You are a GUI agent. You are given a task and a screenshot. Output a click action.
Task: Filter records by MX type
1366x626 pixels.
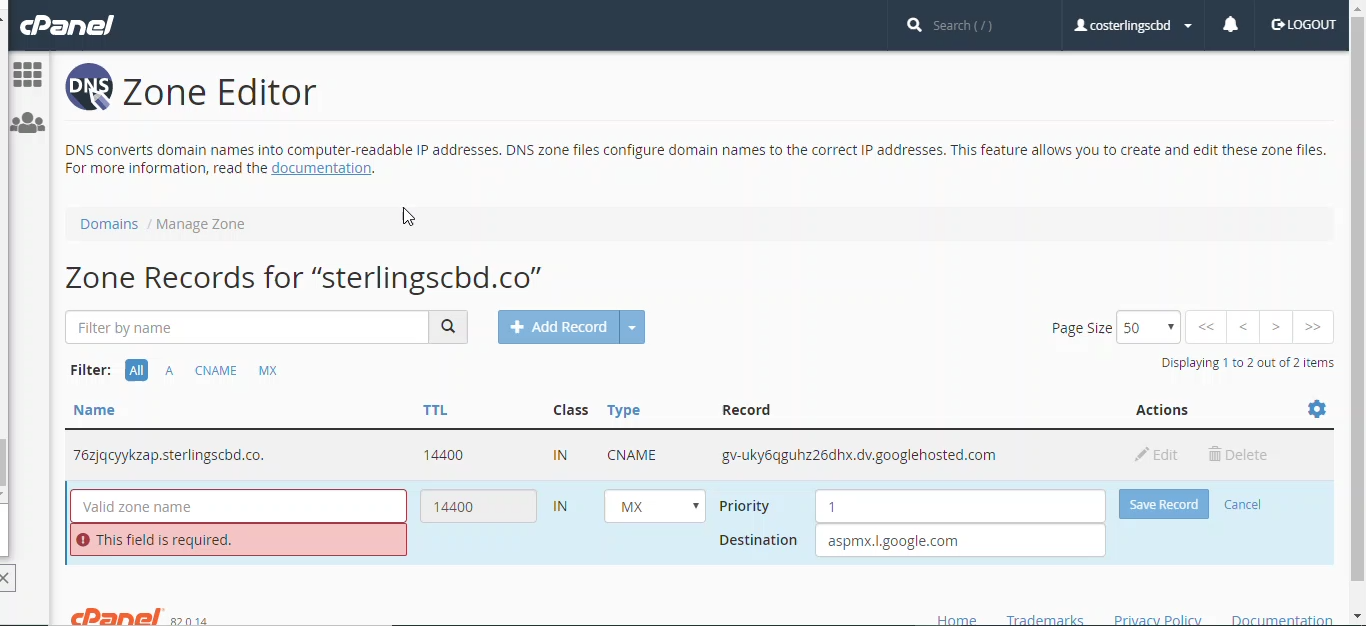click(267, 370)
